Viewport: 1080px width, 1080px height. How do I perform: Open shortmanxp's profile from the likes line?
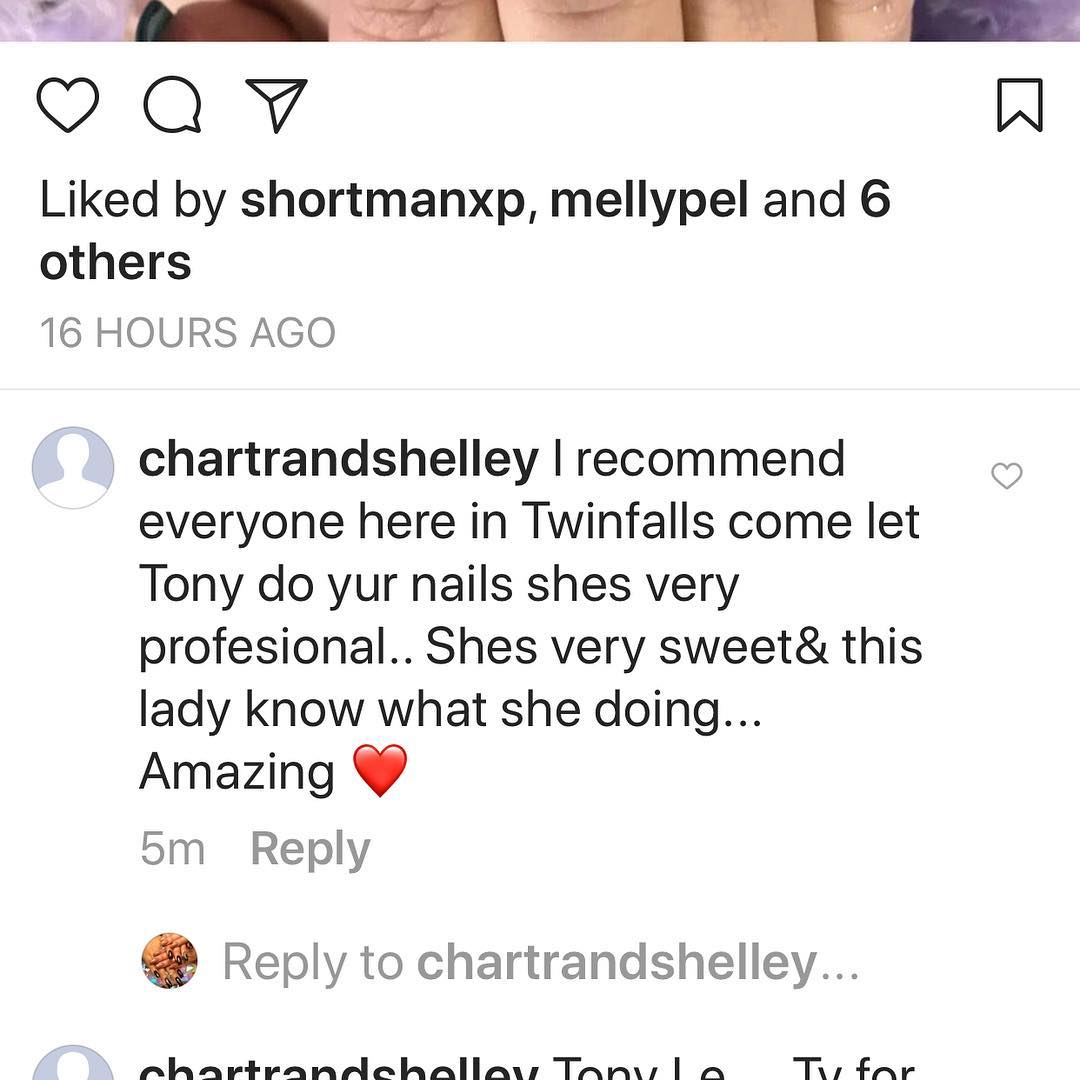click(383, 199)
